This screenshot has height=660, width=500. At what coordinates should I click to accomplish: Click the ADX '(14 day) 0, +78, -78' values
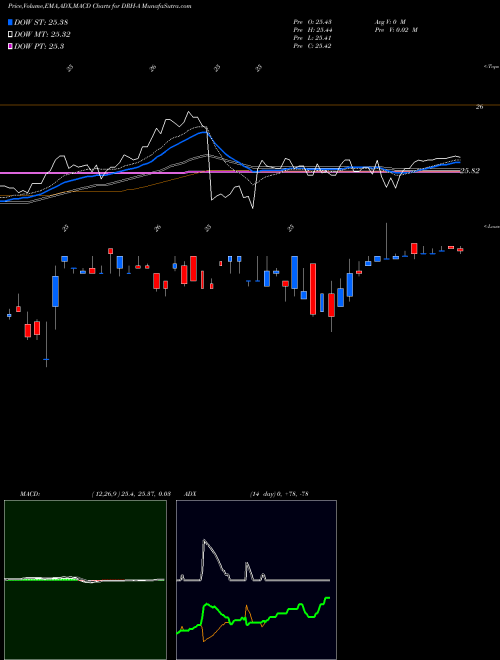click(279, 494)
